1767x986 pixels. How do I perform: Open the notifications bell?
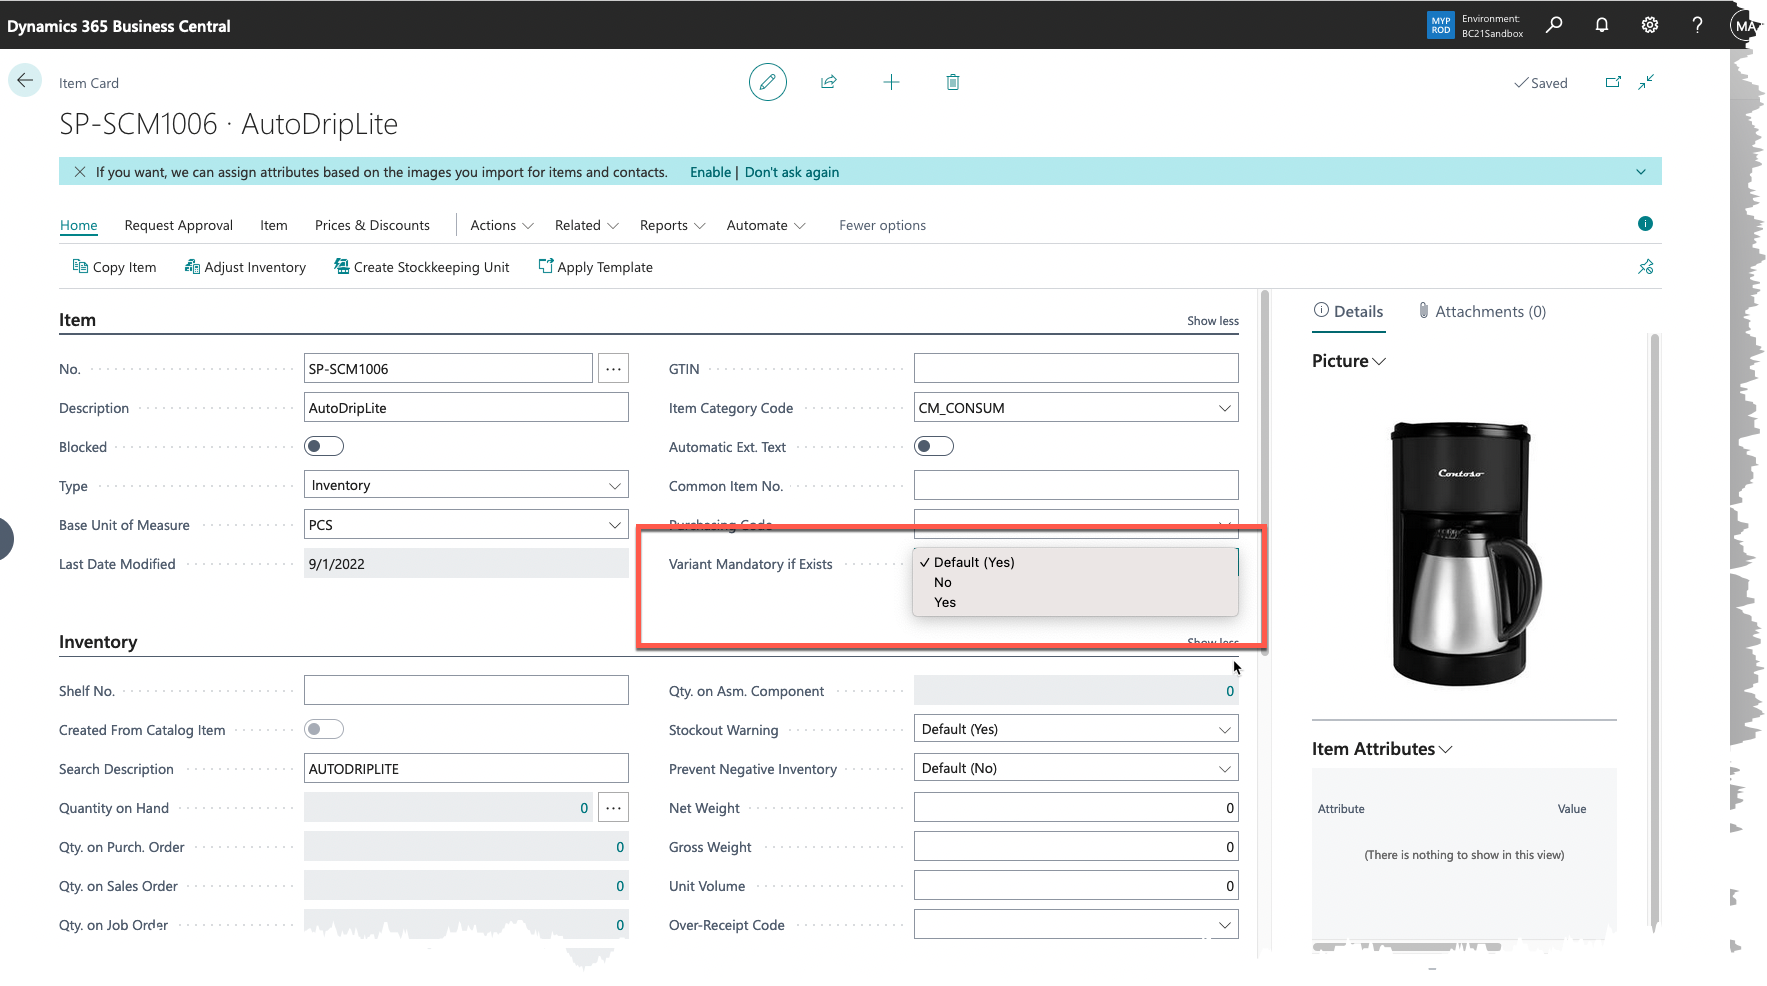tap(1602, 25)
